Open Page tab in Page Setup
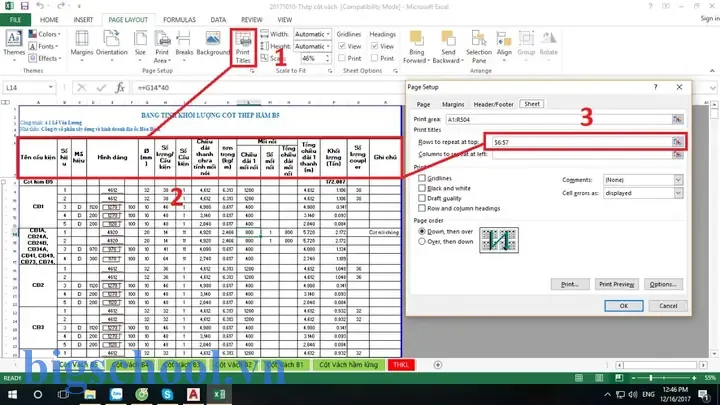This screenshot has height=405, width=720. pyautogui.click(x=423, y=104)
